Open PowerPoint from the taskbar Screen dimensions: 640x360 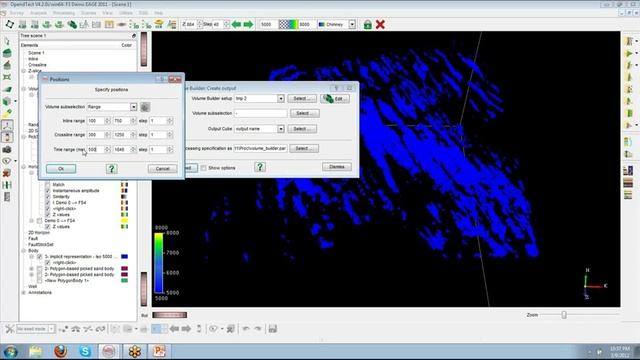tap(159, 351)
